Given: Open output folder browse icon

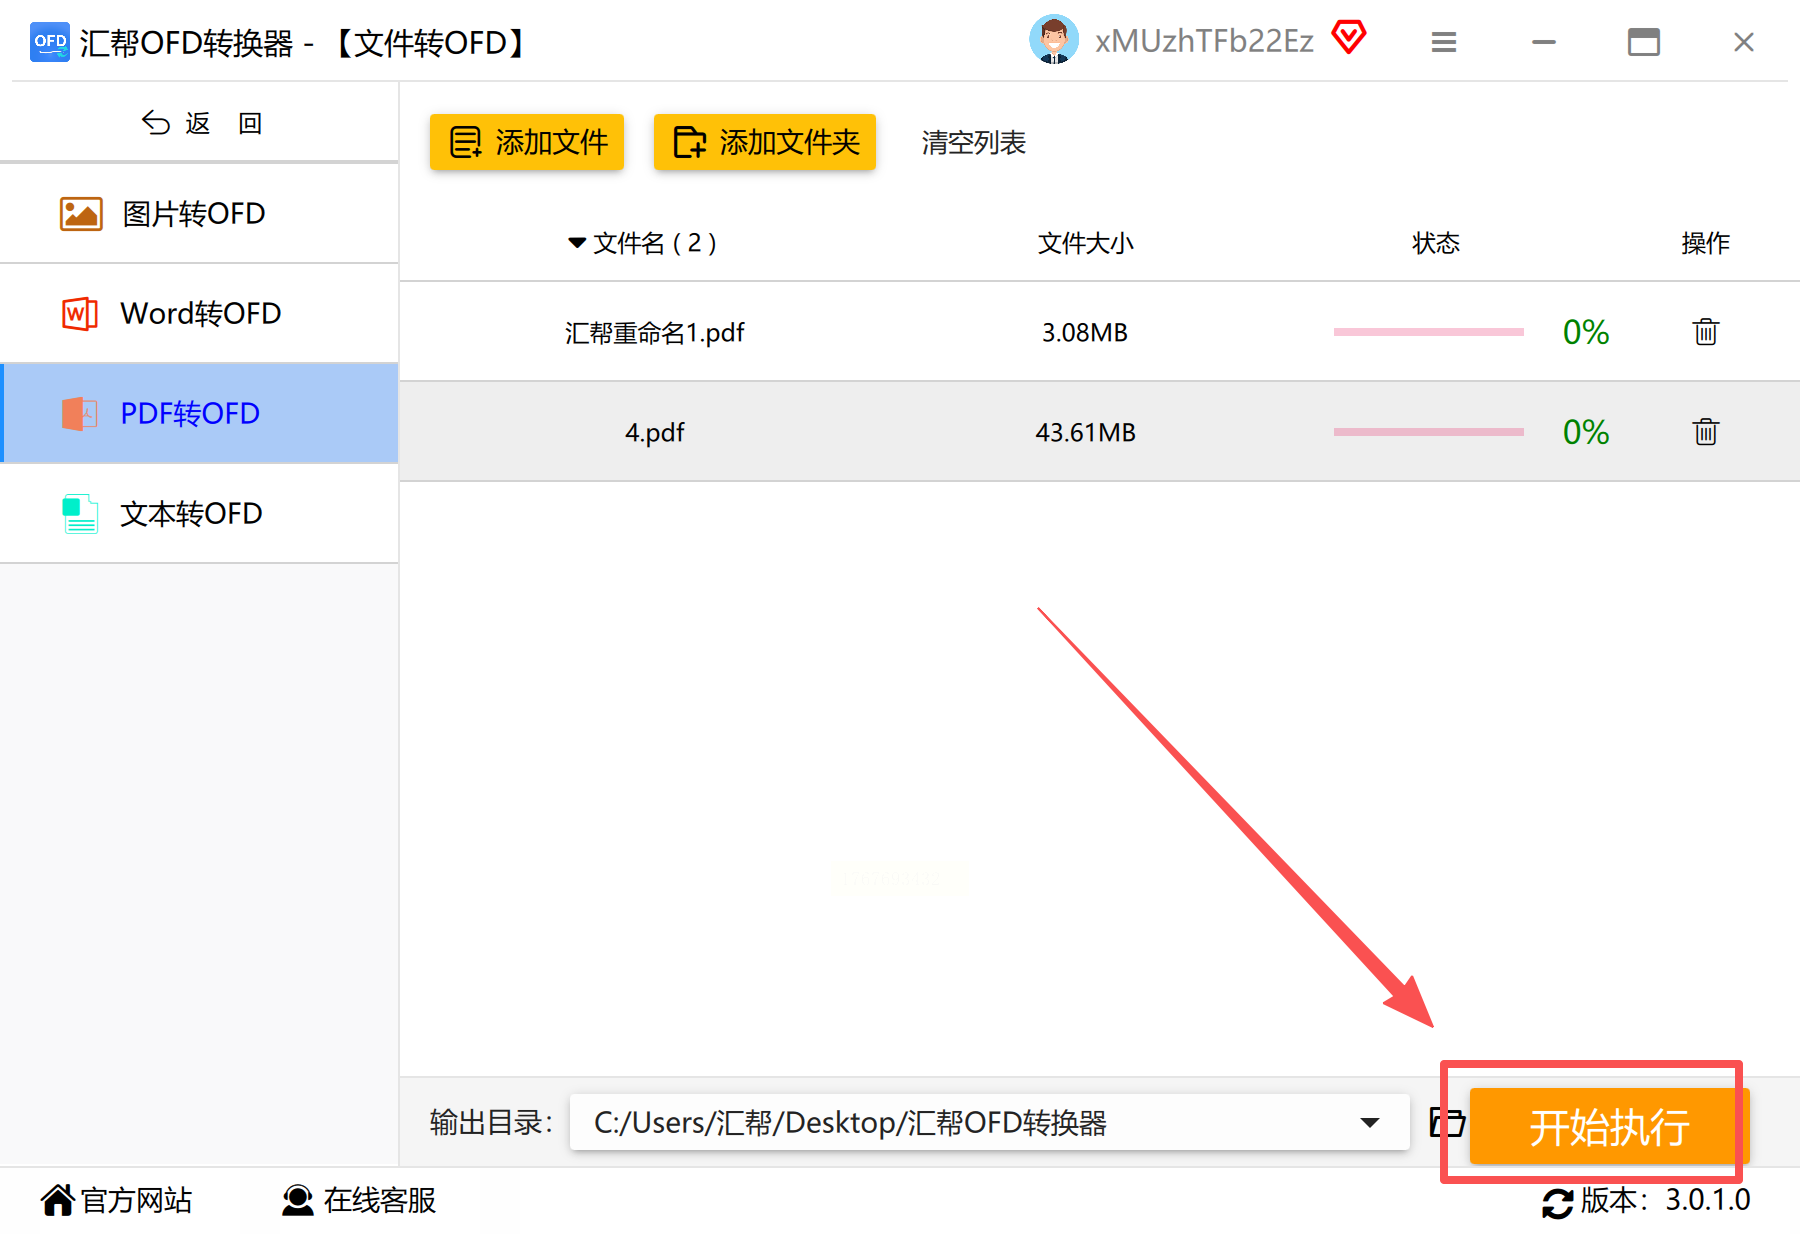Looking at the screenshot, I should (x=1446, y=1123).
